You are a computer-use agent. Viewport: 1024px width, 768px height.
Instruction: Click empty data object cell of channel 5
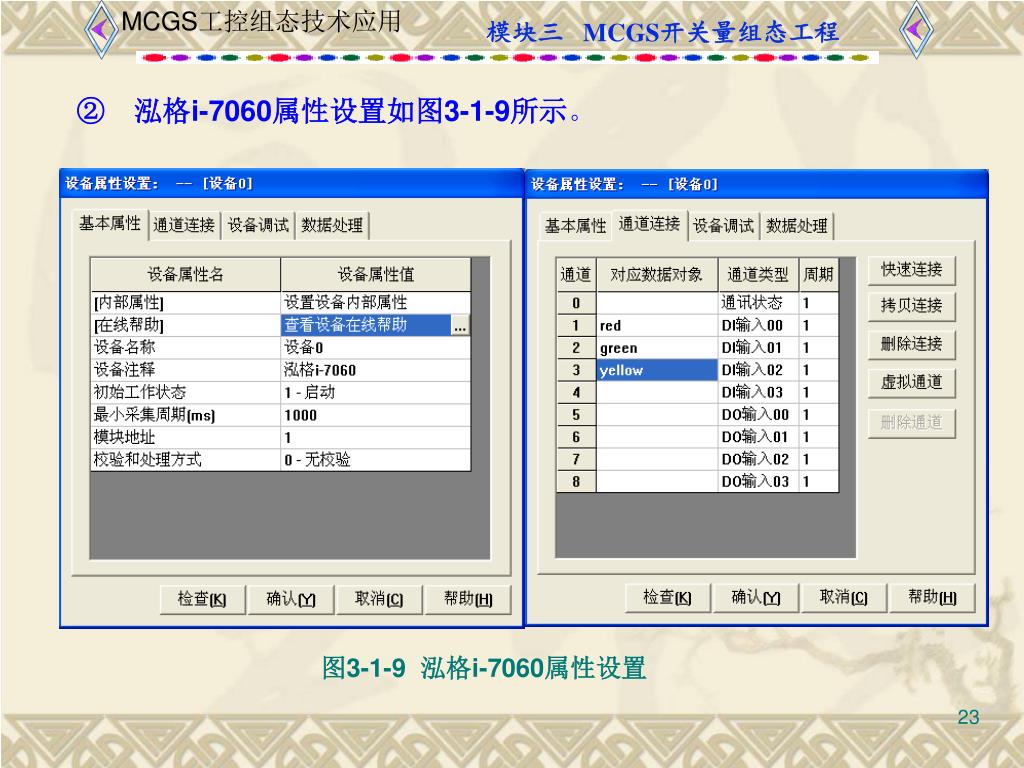[657, 415]
